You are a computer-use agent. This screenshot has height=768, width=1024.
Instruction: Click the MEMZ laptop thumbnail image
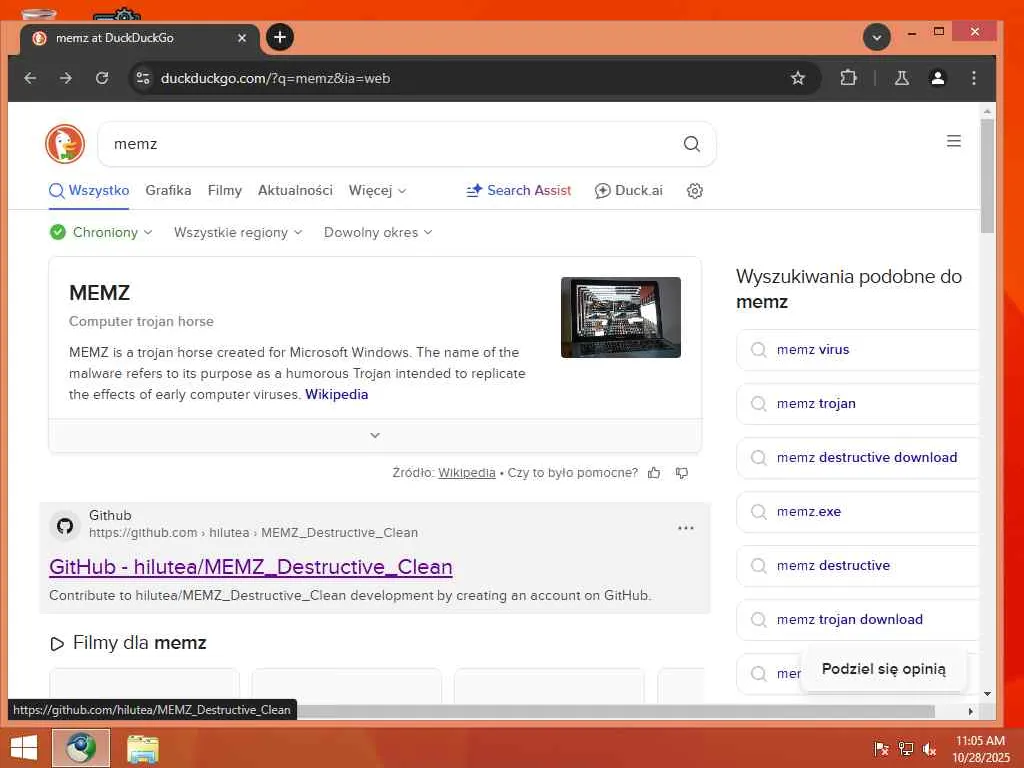tap(620, 317)
